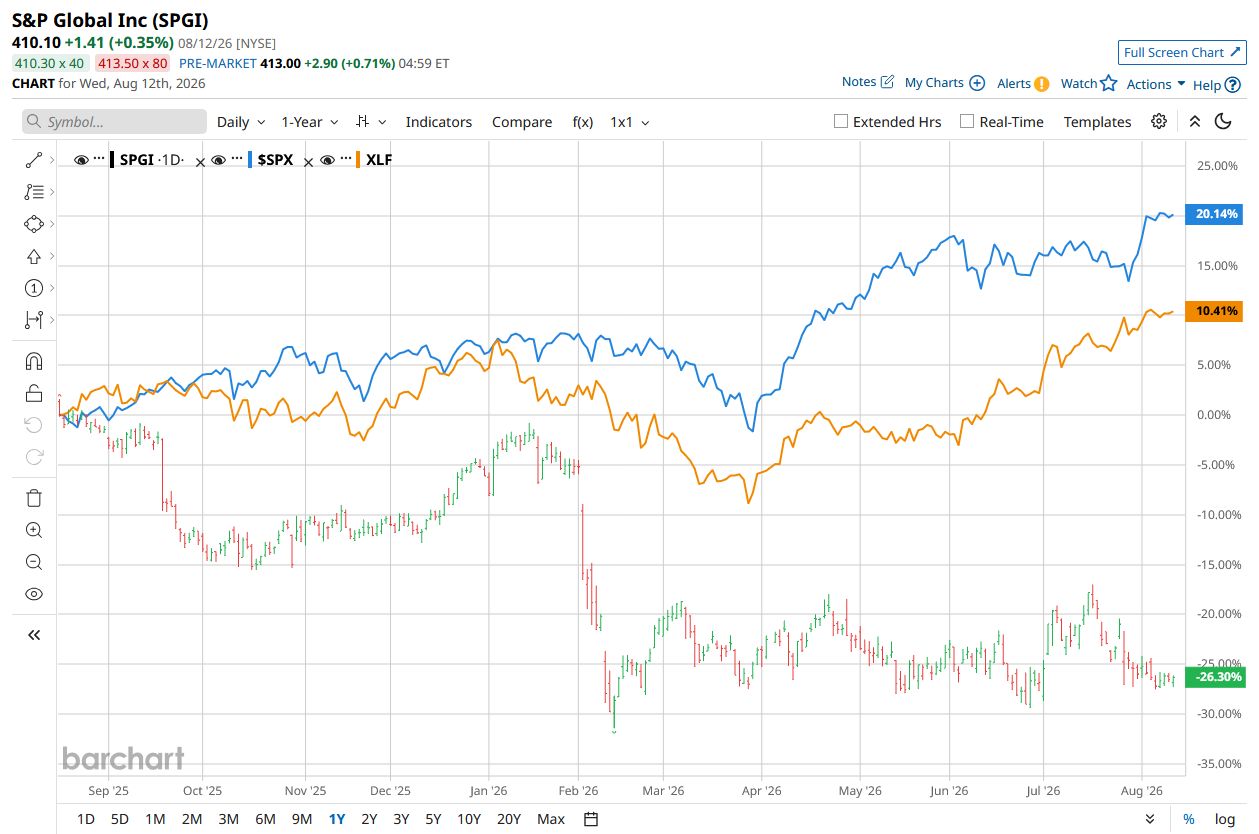Click the Compare button
The width and height of the screenshot is (1259, 834).
(522, 121)
